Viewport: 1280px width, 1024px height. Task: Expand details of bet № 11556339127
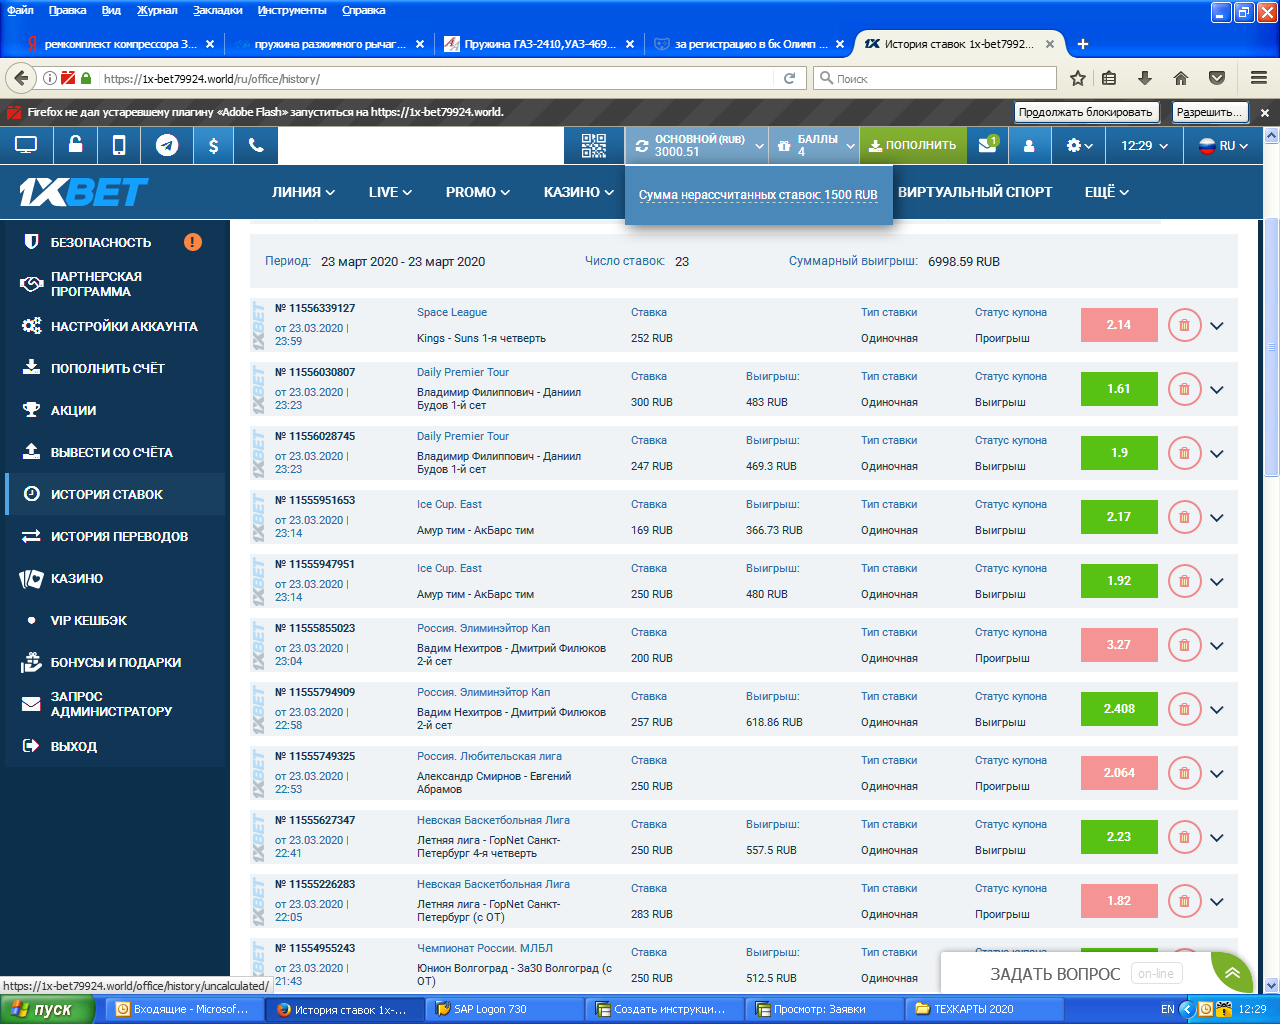1217,326
